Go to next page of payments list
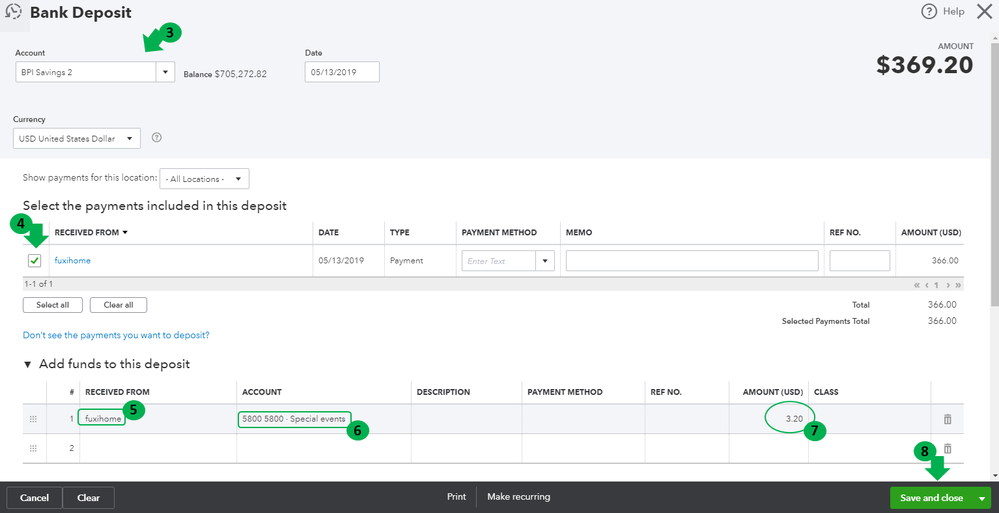 point(948,285)
